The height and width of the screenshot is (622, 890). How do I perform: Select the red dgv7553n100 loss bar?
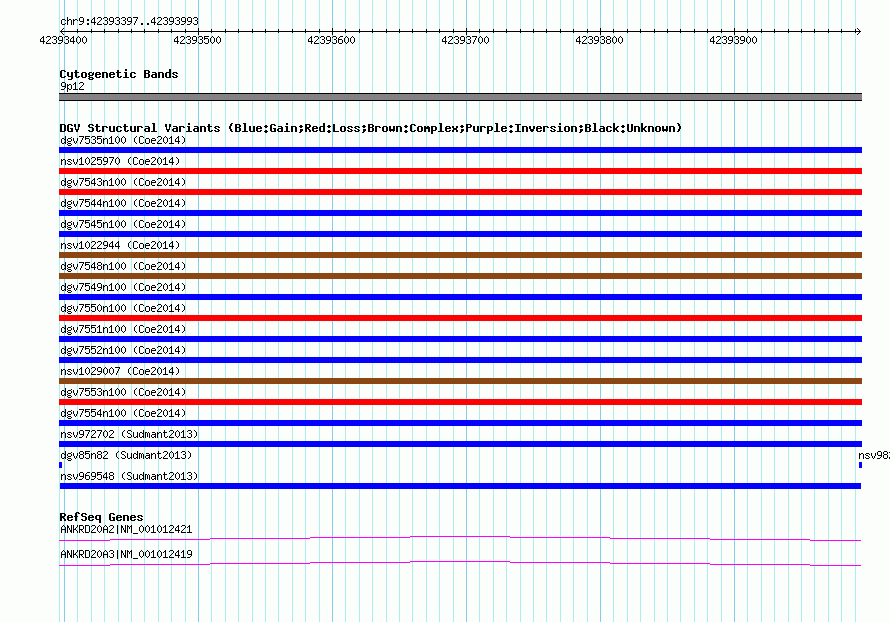460,402
